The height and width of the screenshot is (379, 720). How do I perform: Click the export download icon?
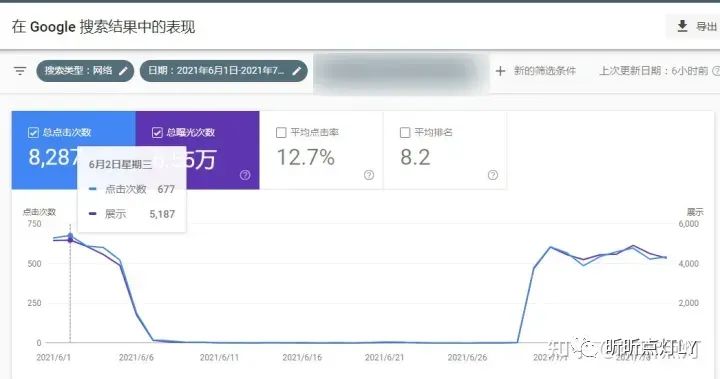point(682,26)
